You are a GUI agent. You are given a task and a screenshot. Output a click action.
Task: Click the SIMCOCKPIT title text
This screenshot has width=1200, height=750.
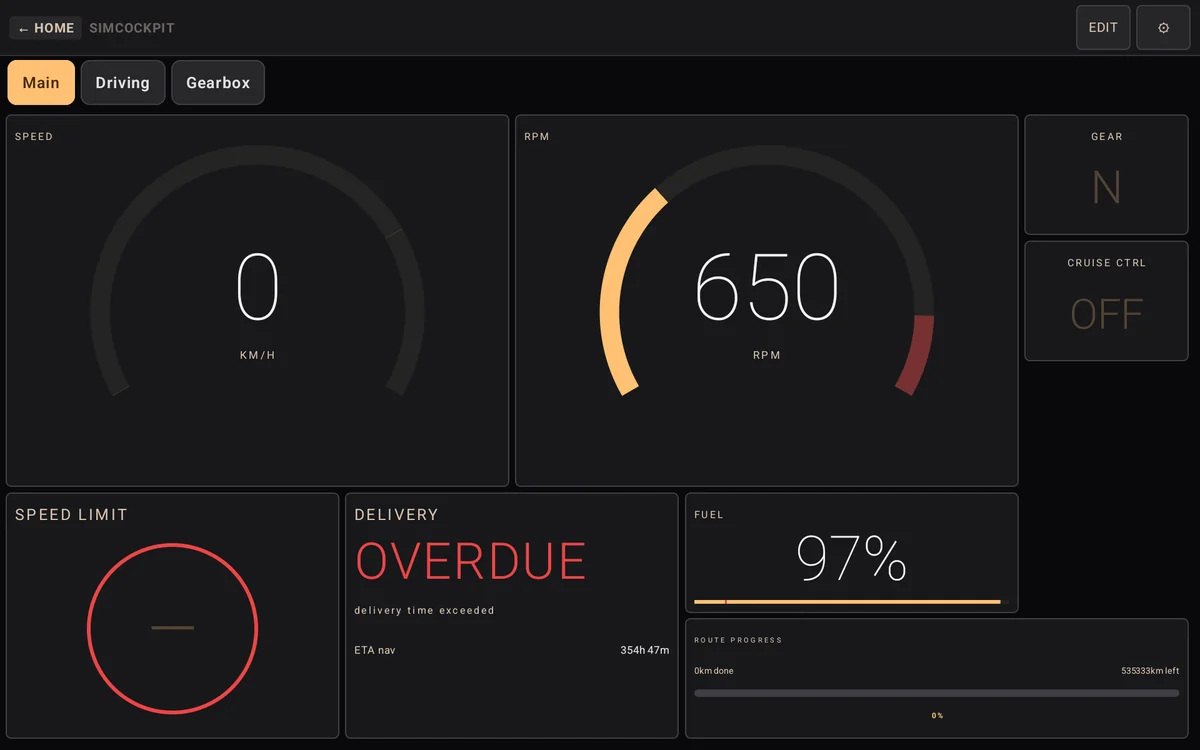point(132,28)
